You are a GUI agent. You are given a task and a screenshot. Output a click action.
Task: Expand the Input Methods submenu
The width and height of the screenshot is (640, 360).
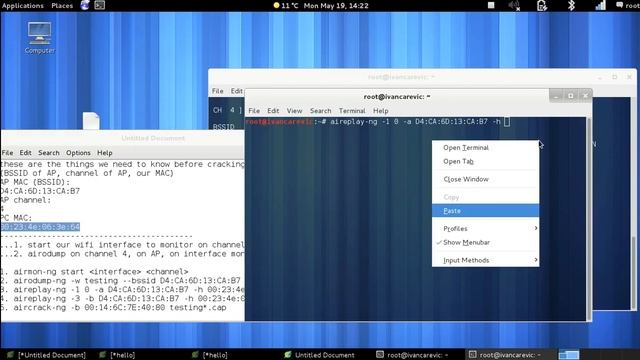(485, 260)
